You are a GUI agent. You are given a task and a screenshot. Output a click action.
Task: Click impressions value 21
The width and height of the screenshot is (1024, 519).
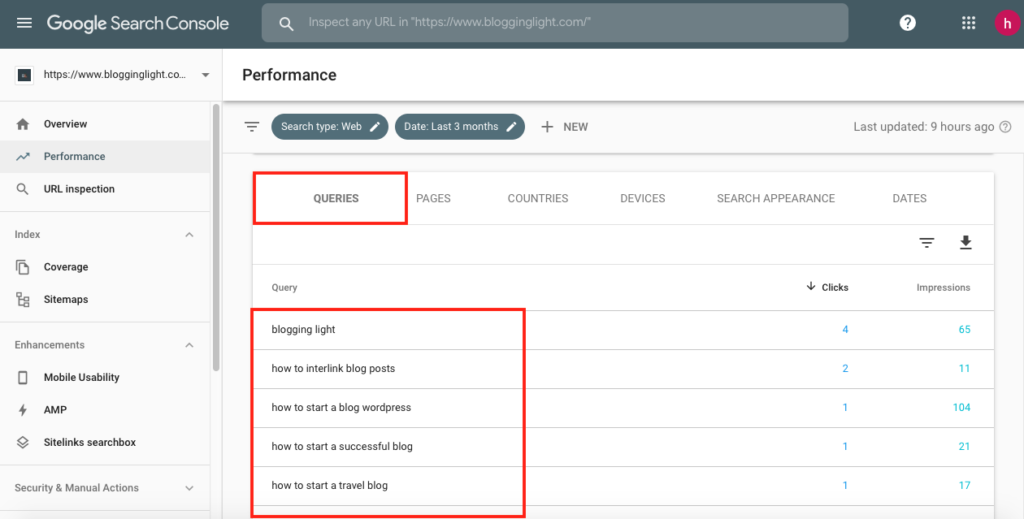[965, 447]
